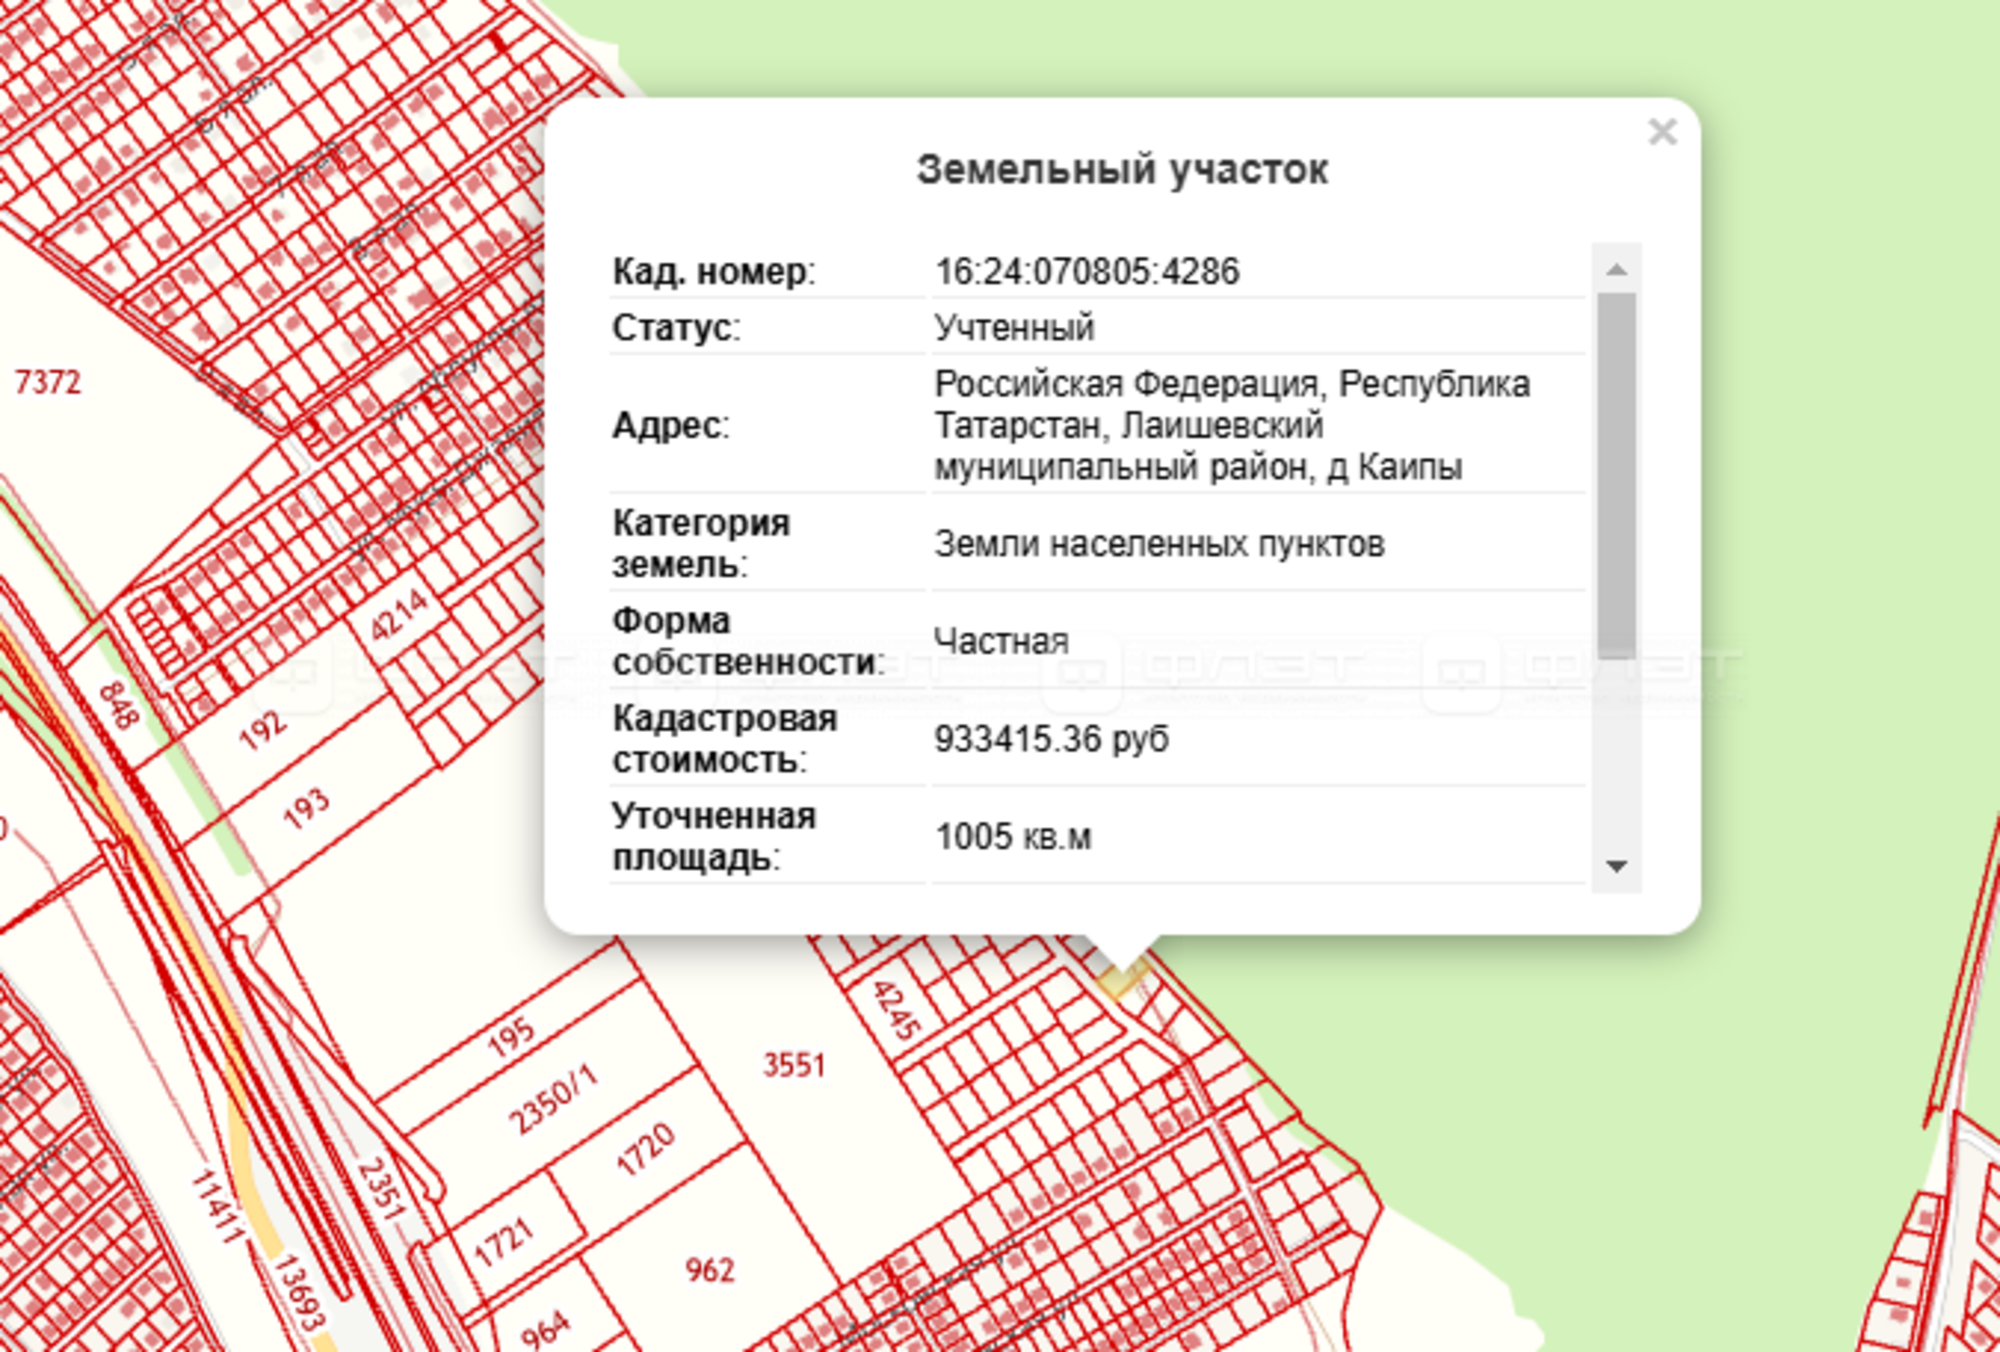Click cadastral number 16:24:070805:4286 value

(1087, 272)
